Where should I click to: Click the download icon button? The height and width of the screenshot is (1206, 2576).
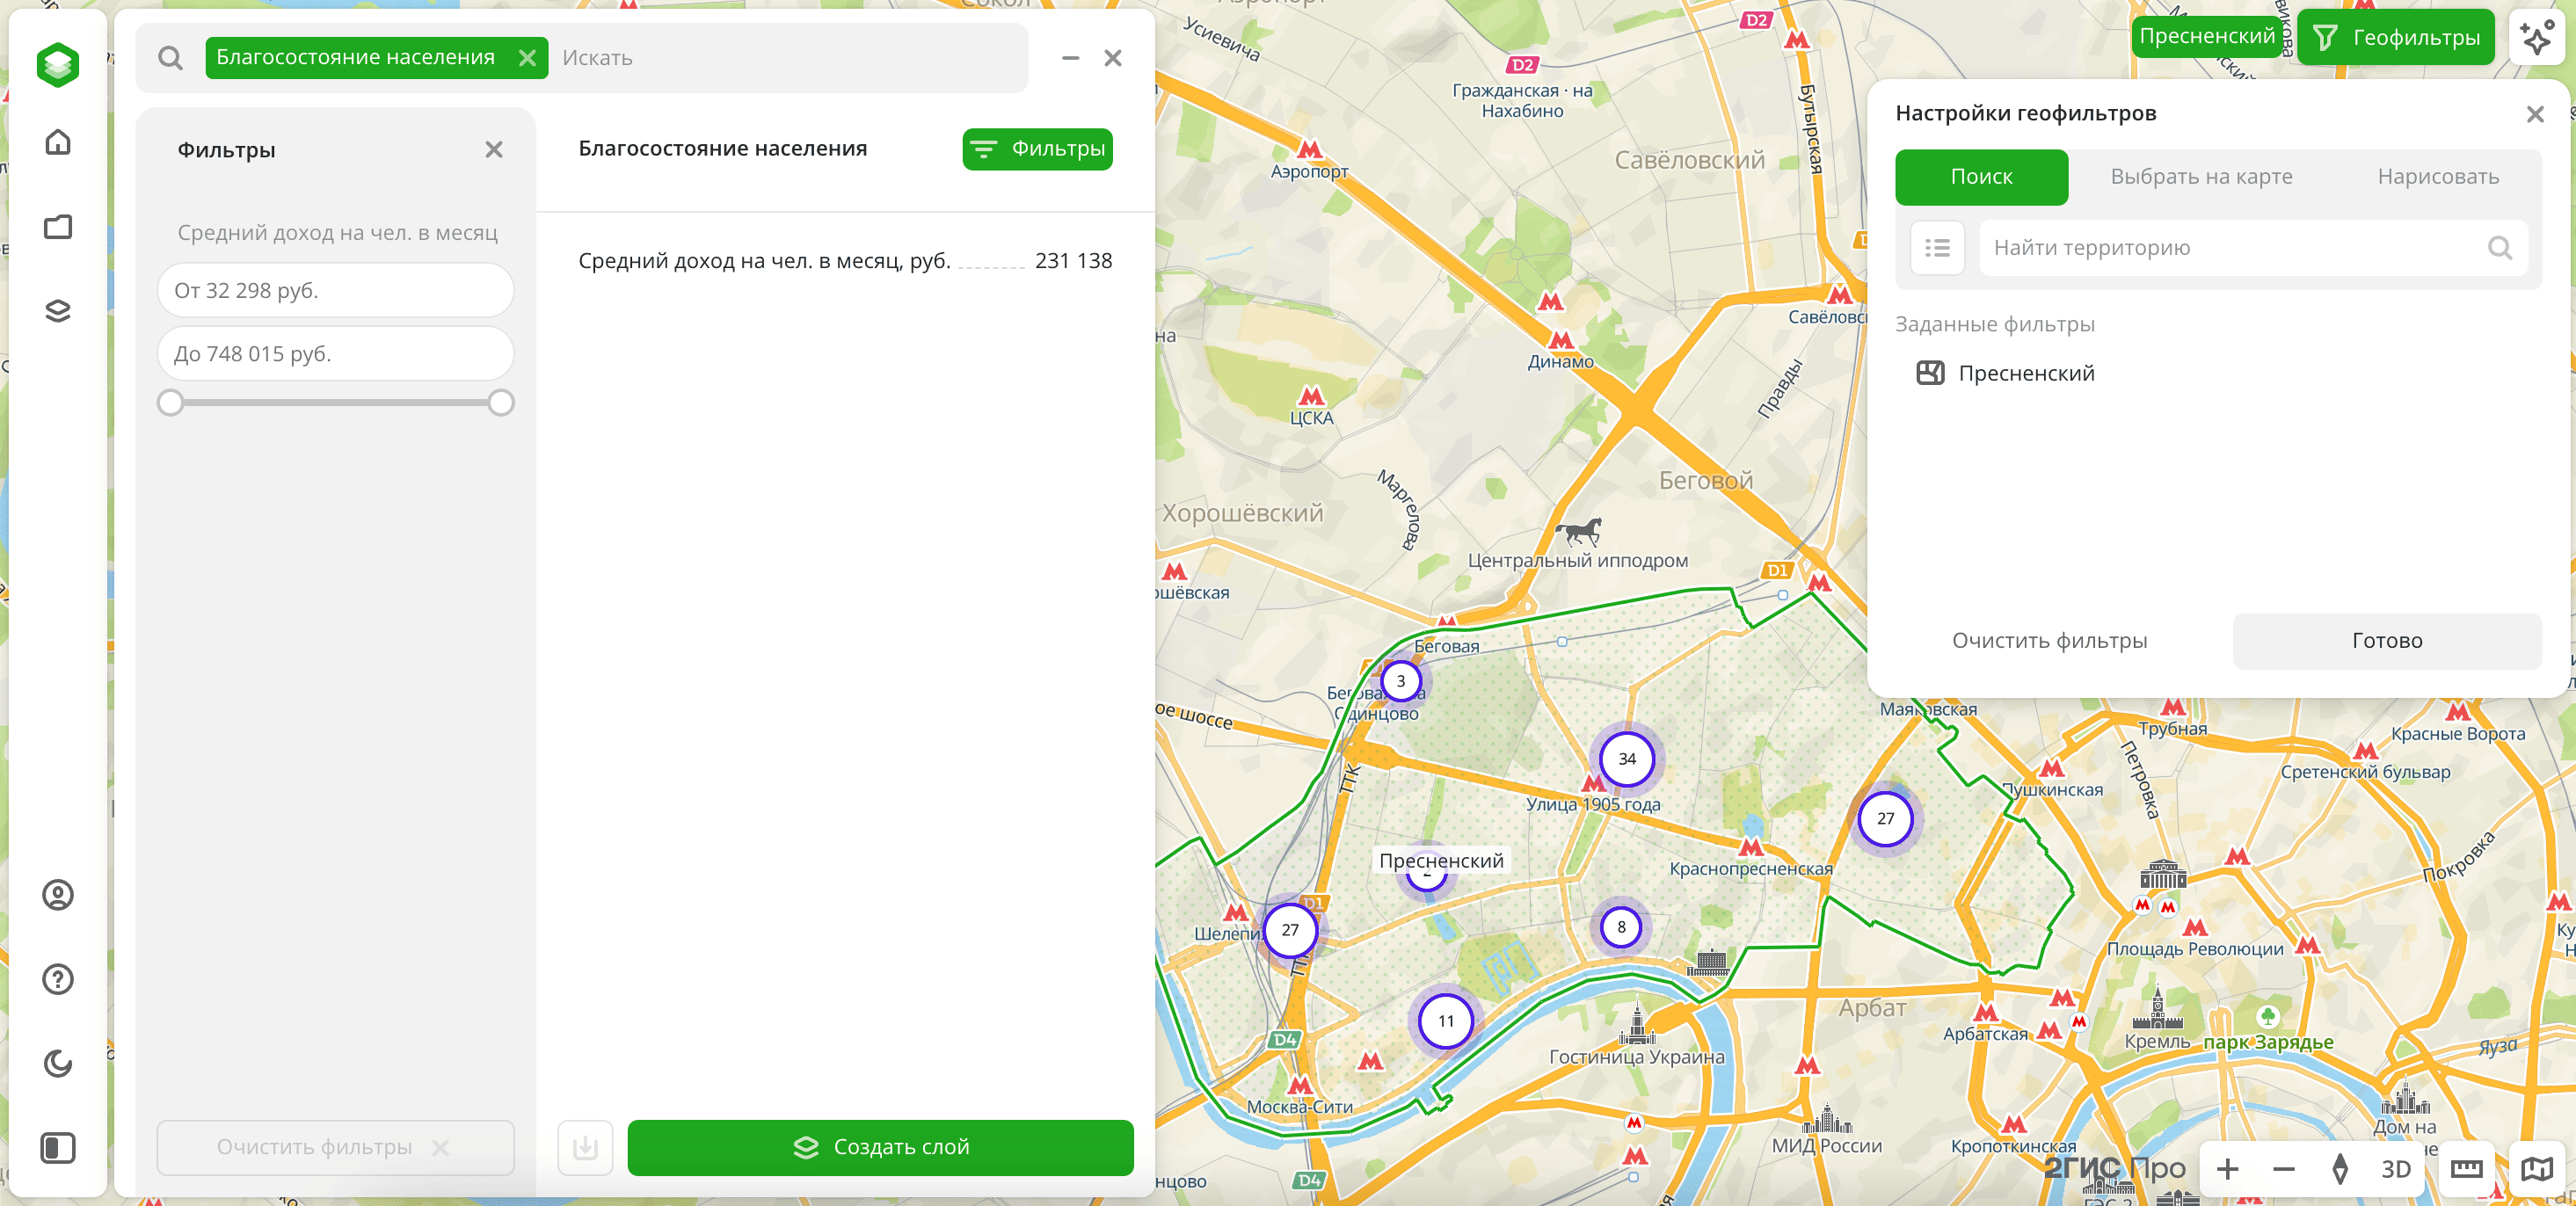pos(585,1147)
